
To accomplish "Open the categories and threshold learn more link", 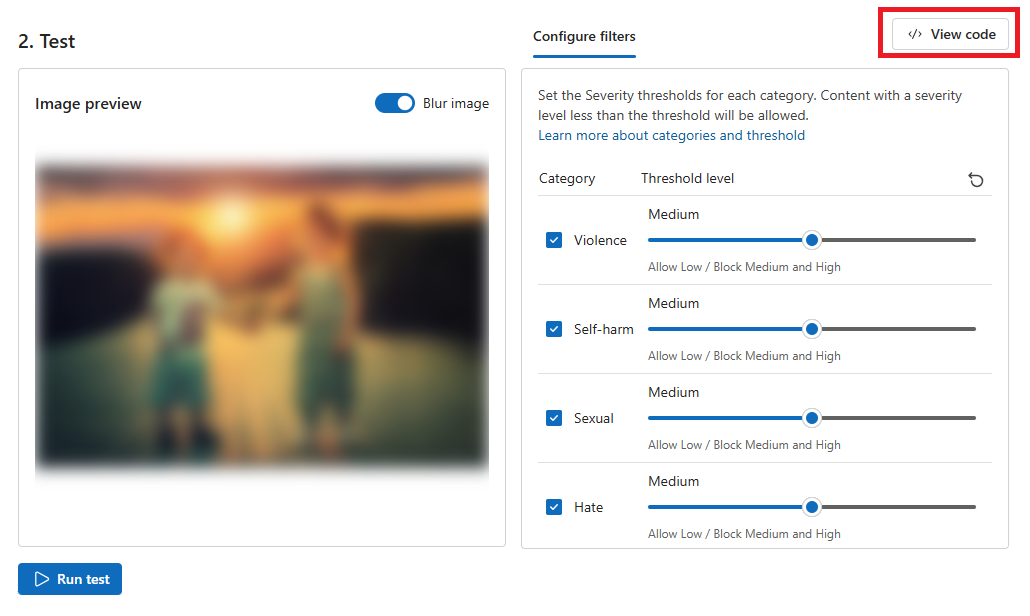I will pos(671,135).
